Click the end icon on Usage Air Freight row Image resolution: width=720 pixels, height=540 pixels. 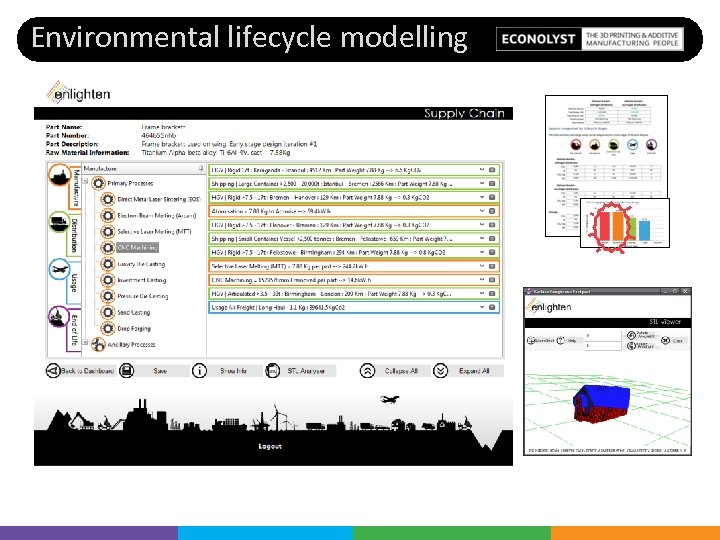492,307
